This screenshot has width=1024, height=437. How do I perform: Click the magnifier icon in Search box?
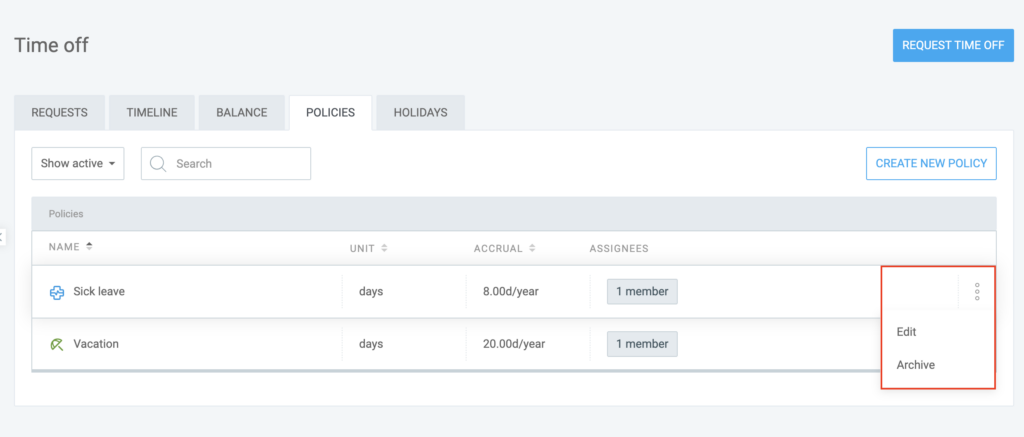point(158,163)
